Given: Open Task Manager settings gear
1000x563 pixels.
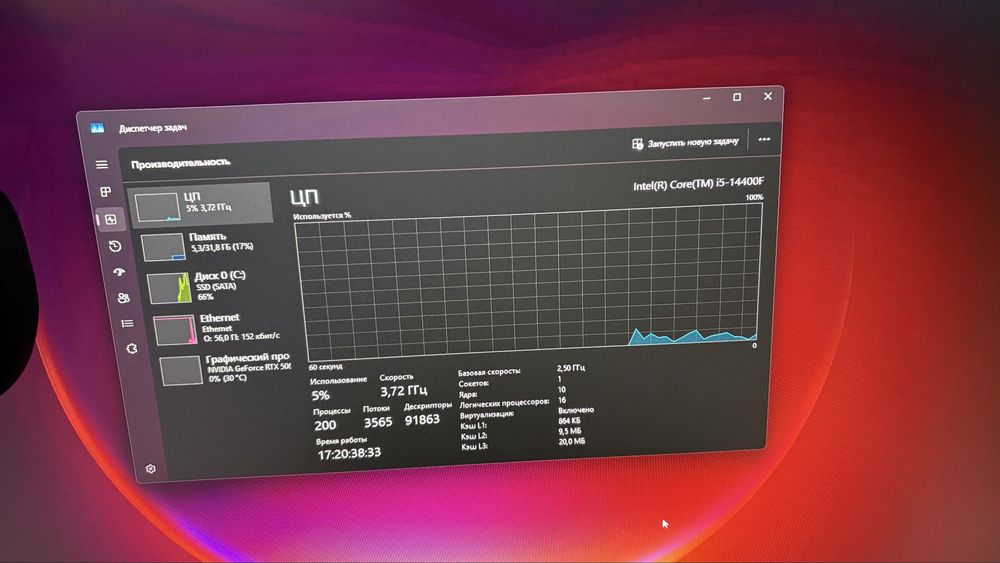Looking at the screenshot, I should 151,469.
